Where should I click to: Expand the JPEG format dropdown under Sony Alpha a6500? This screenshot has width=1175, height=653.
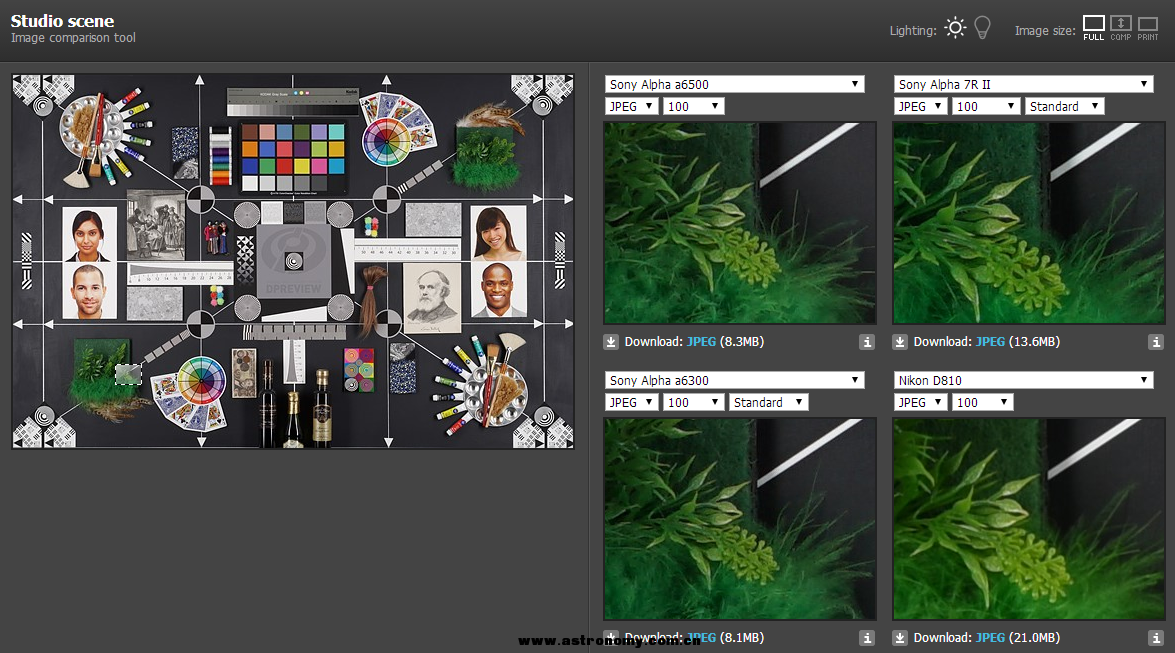click(x=632, y=106)
